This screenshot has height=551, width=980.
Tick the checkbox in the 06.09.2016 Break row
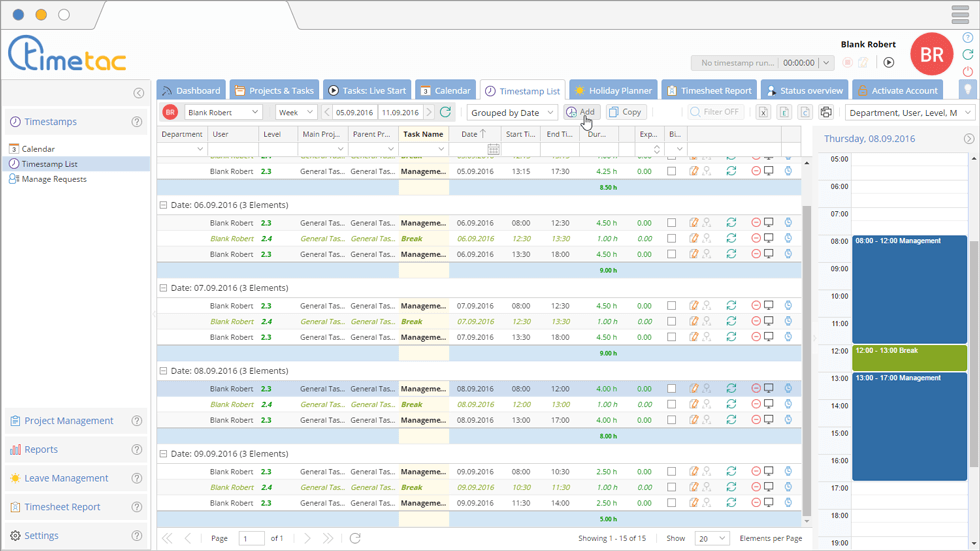(x=672, y=239)
